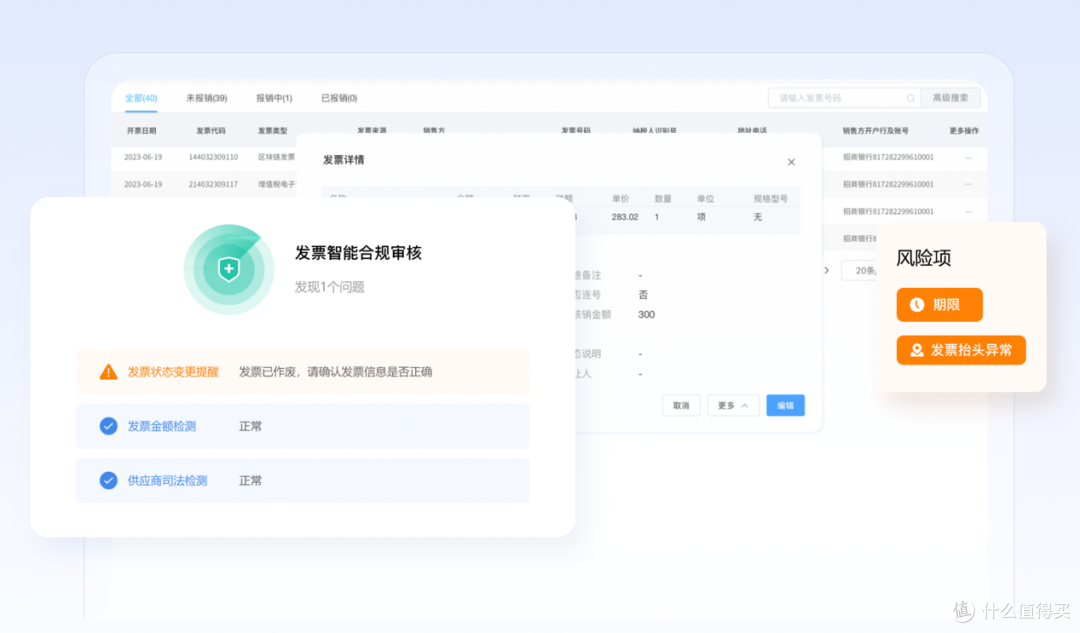This screenshot has width=1080, height=633.
Task: Click the 风险项 panel heading
Action: coord(924,258)
